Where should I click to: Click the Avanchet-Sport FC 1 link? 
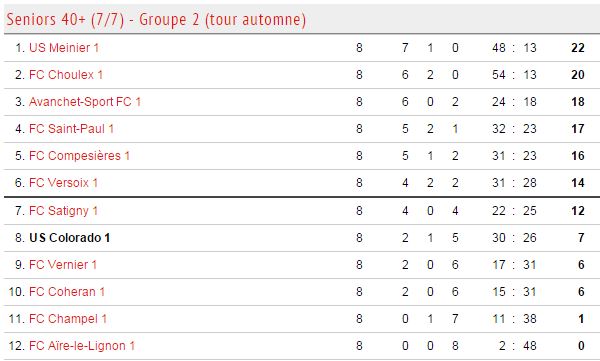(x=85, y=102)
